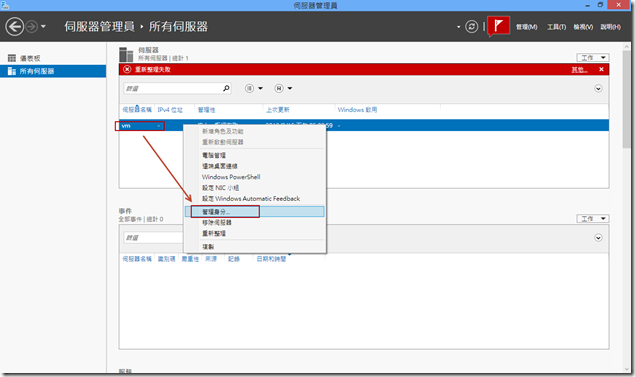Open the 工具(T) Tools menu

click(x=556, y=27)
